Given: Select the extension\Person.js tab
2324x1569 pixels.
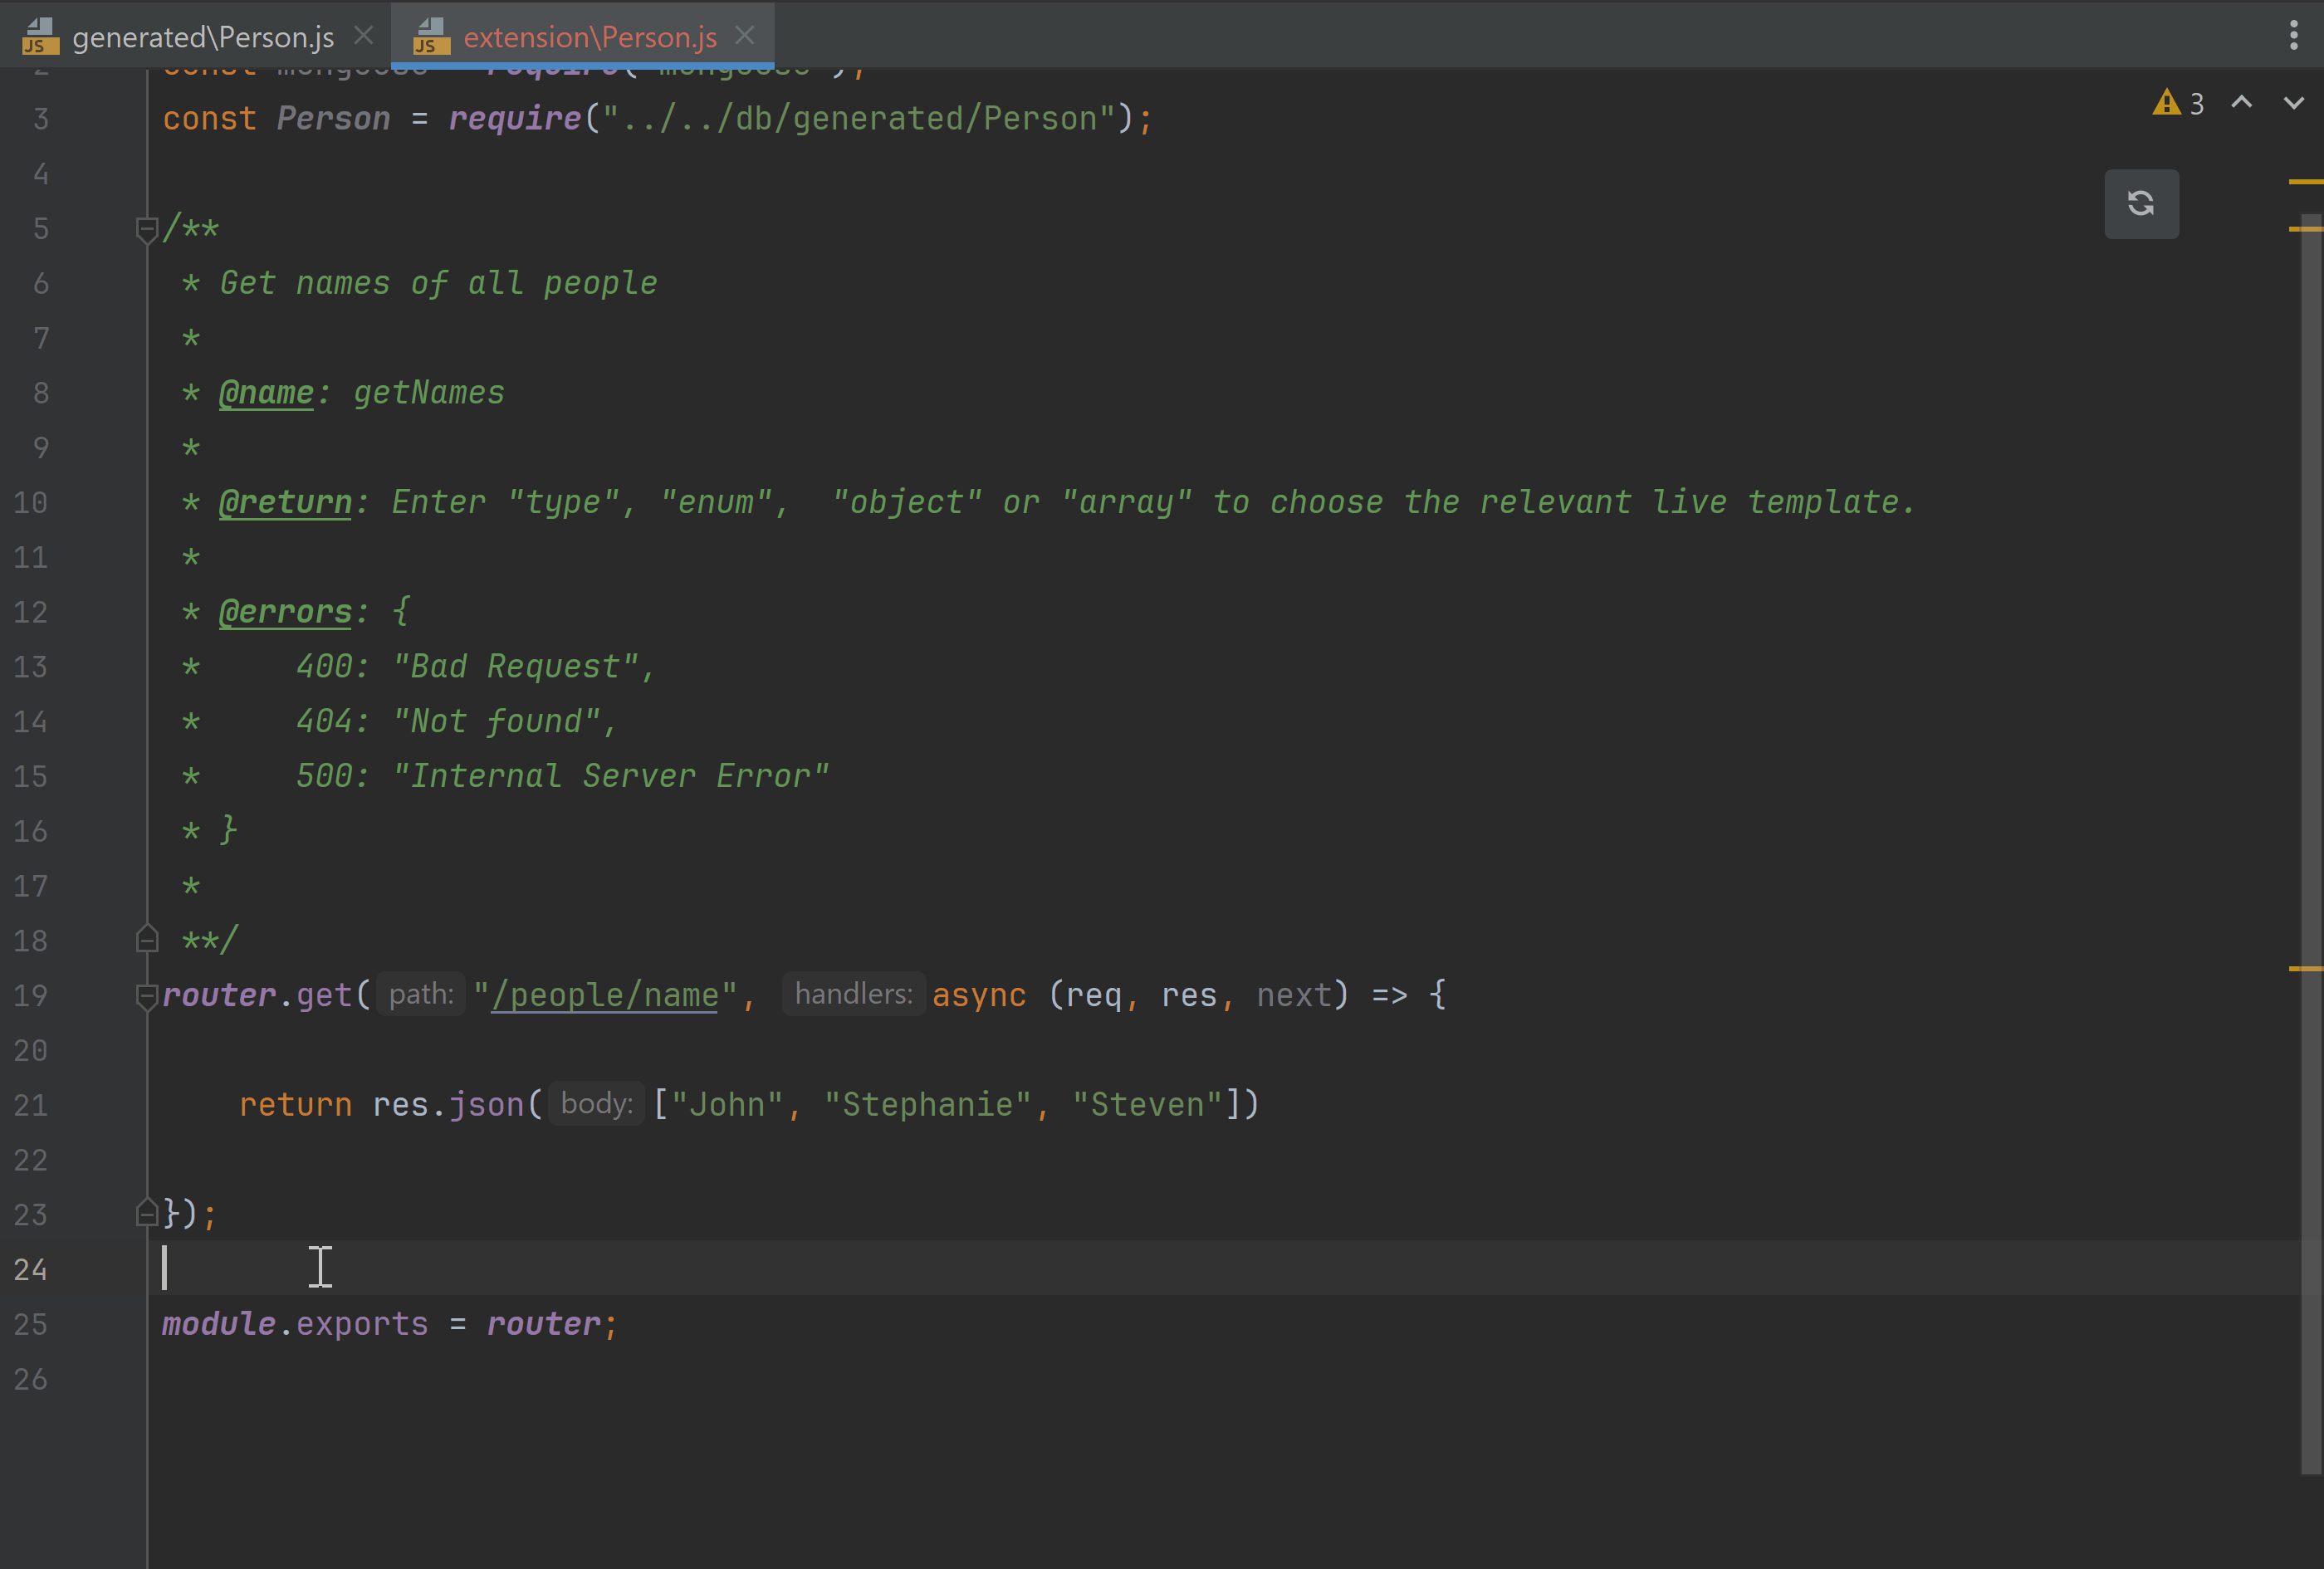Looking at the screenshot, I should pyautogui.click(x=590, y=37).
